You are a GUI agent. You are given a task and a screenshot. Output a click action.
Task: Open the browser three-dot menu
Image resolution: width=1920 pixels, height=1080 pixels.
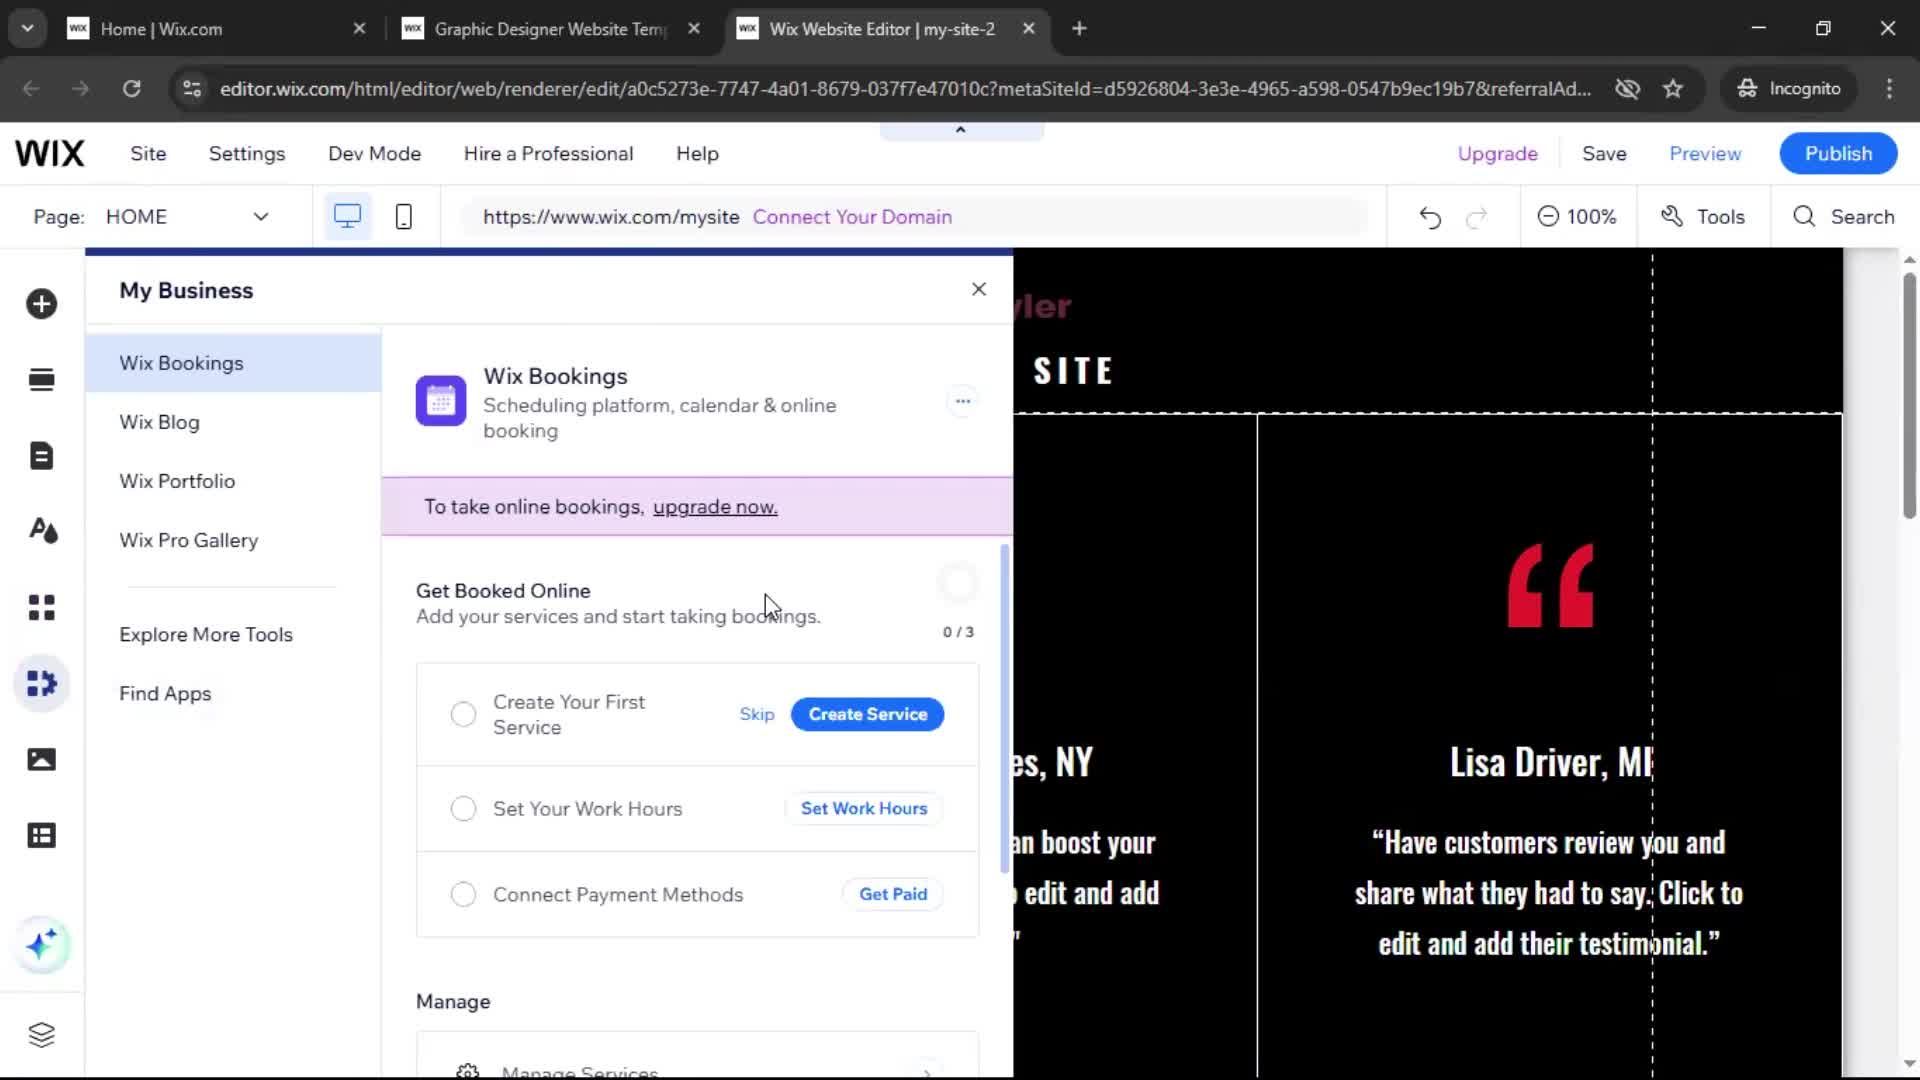point(1889,88)
